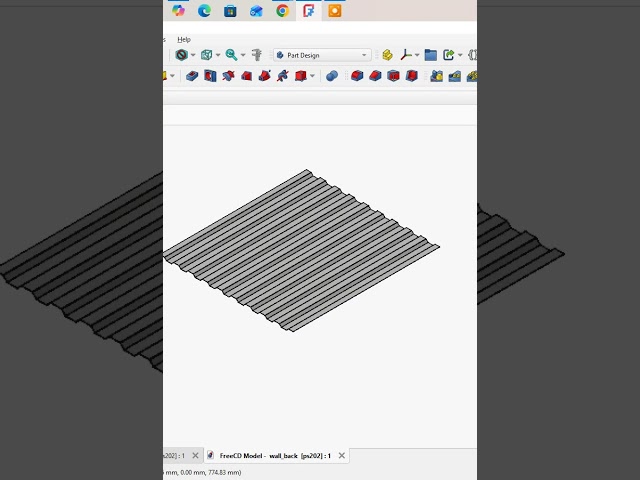Screen dimensions: 640x480
Task: Expand the dropdown beside the cut-off yellow icon
Action: [x=172, y=76]
